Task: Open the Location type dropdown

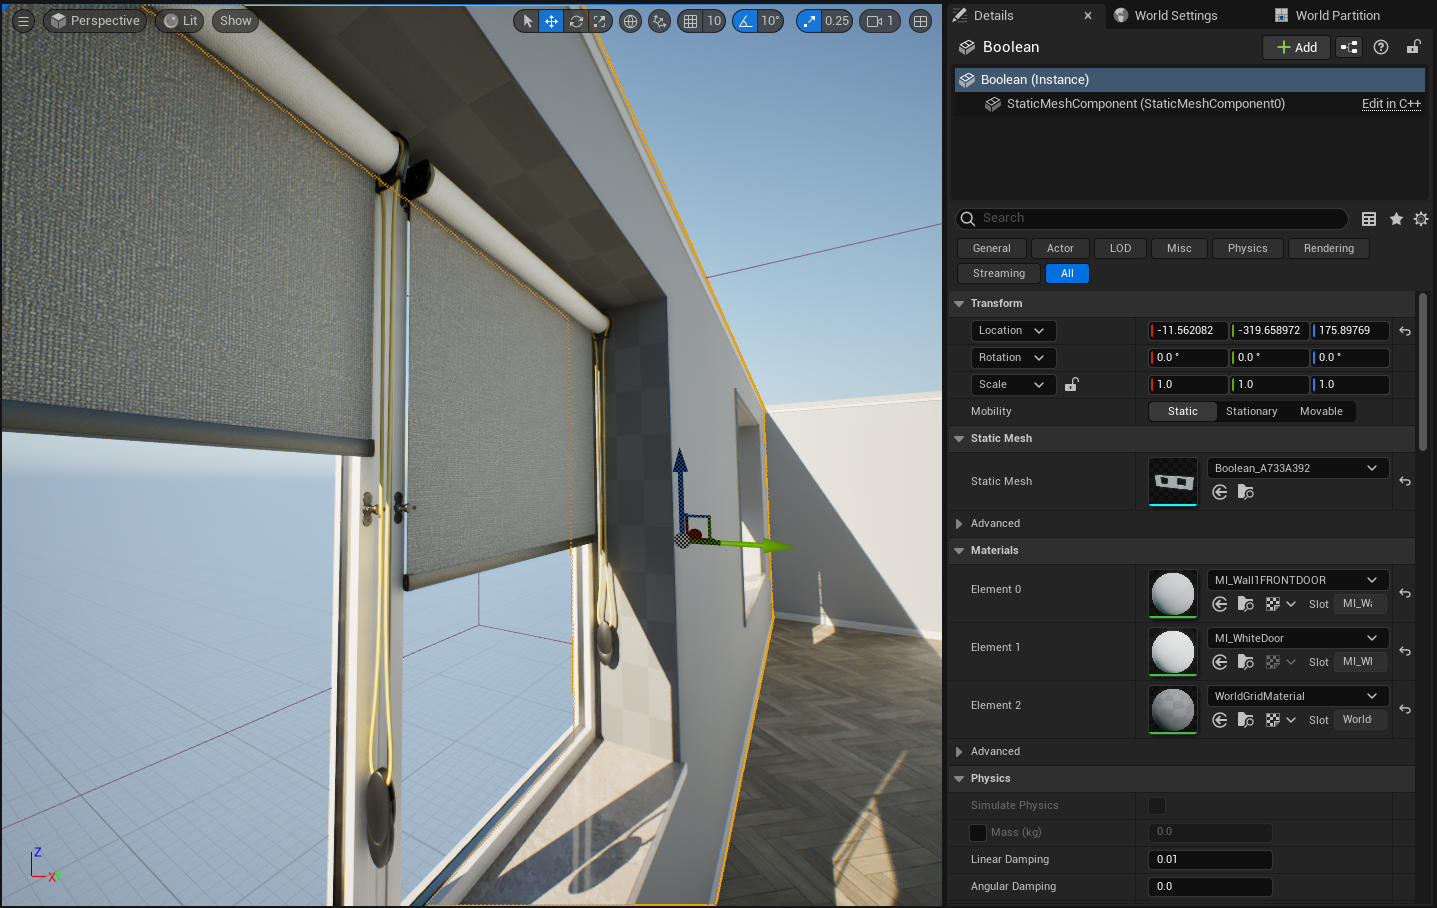Action: click(x=1013, y=331)
